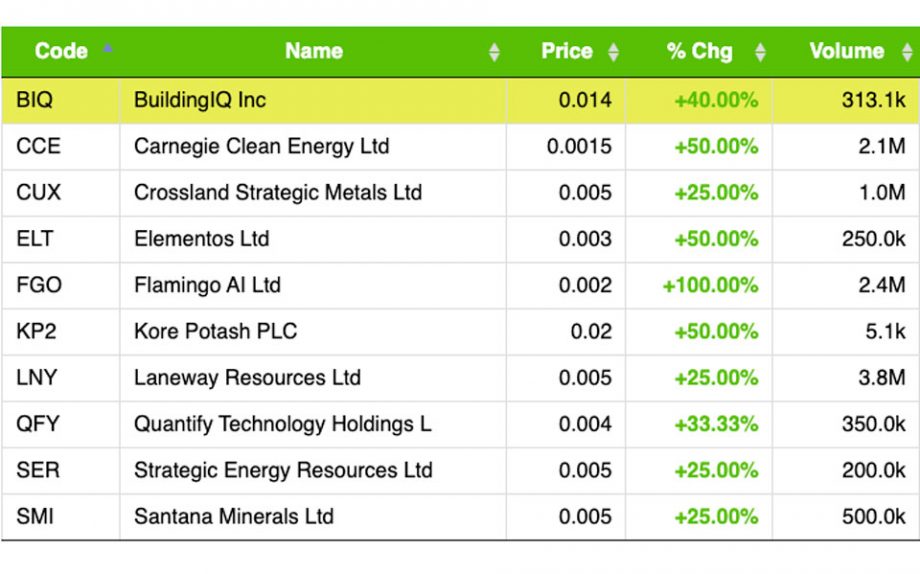Select the Price column header
Screen dimensions: 920x574
click(x=567, y=51)
